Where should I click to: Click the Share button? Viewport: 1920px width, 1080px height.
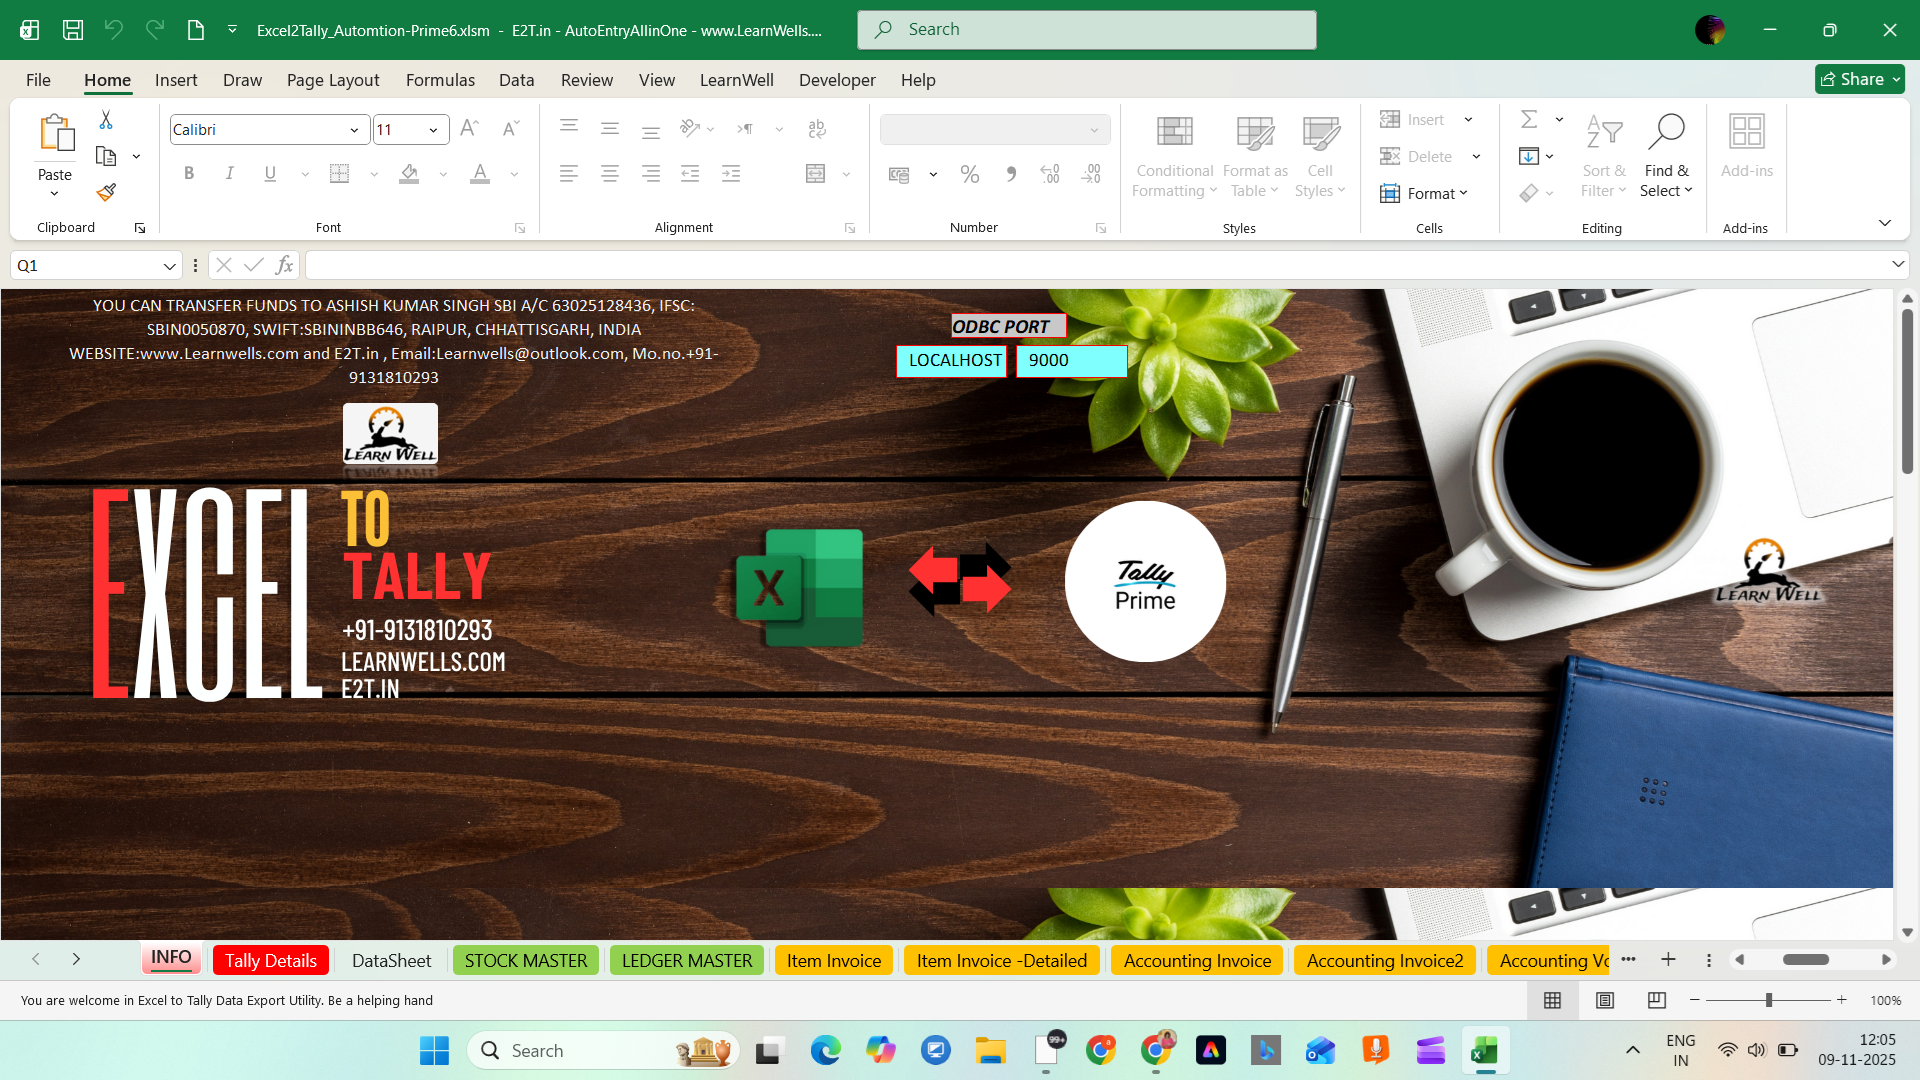coord(1858,78)
